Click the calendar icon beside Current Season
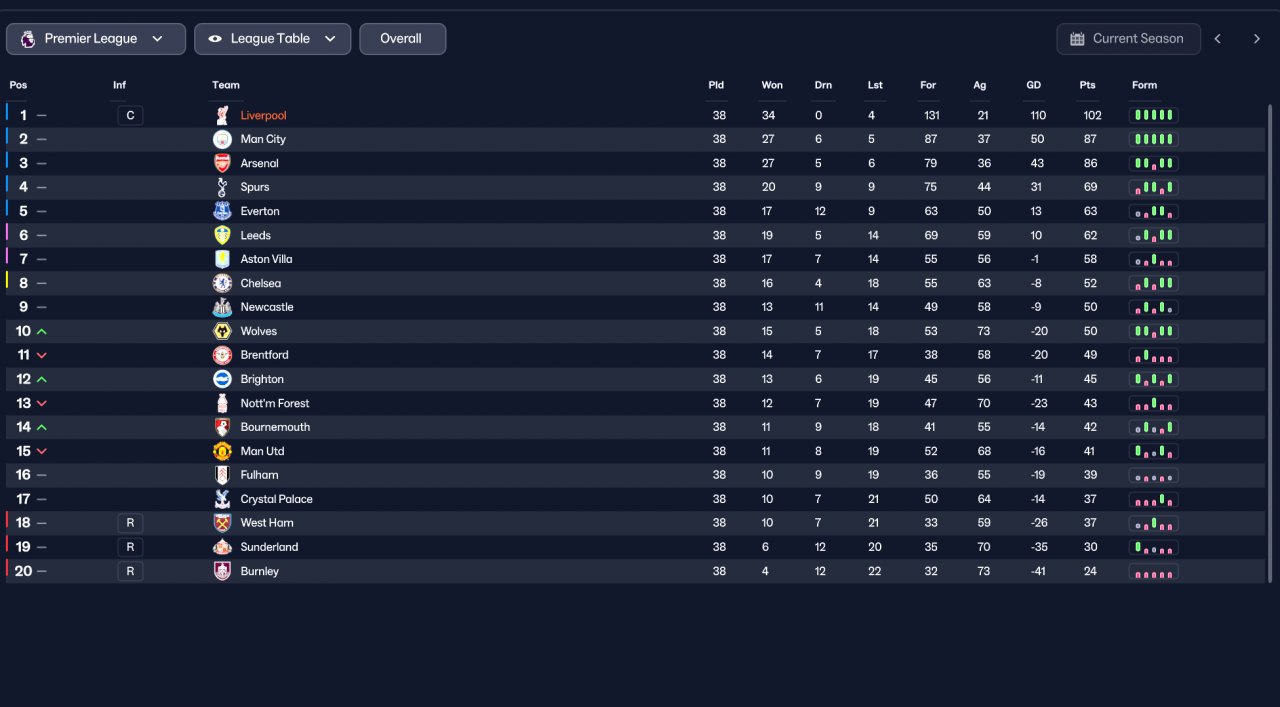This screenshot has height=707, width=1280. pyautogui.click(x=1077, y=39)
